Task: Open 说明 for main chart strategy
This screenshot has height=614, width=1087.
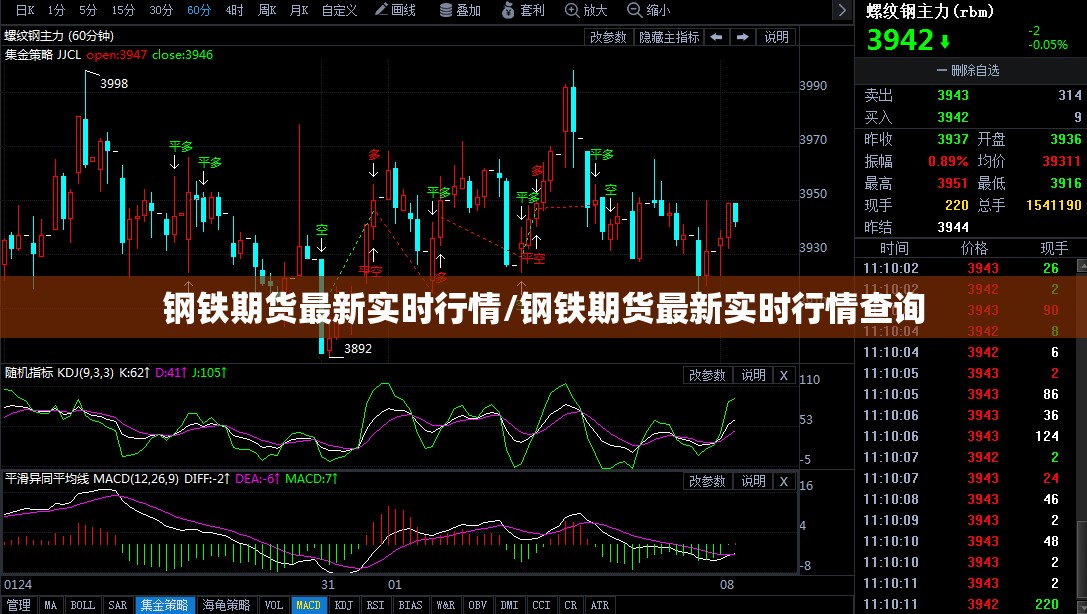Action: click(776, 37)
